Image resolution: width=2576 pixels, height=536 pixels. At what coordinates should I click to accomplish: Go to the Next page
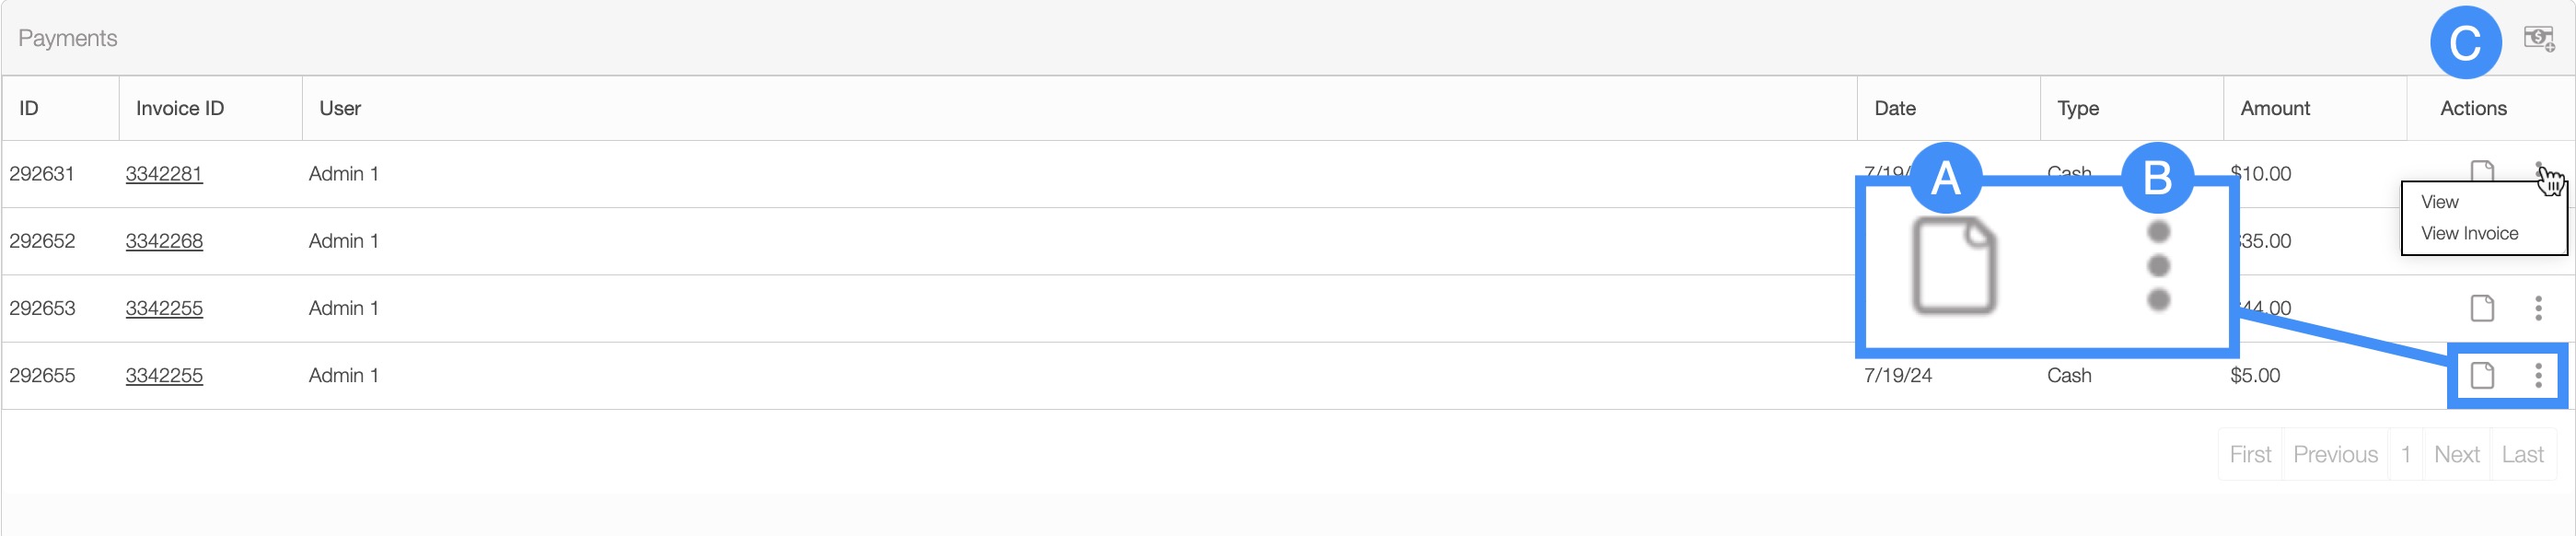pos(2456,454)
